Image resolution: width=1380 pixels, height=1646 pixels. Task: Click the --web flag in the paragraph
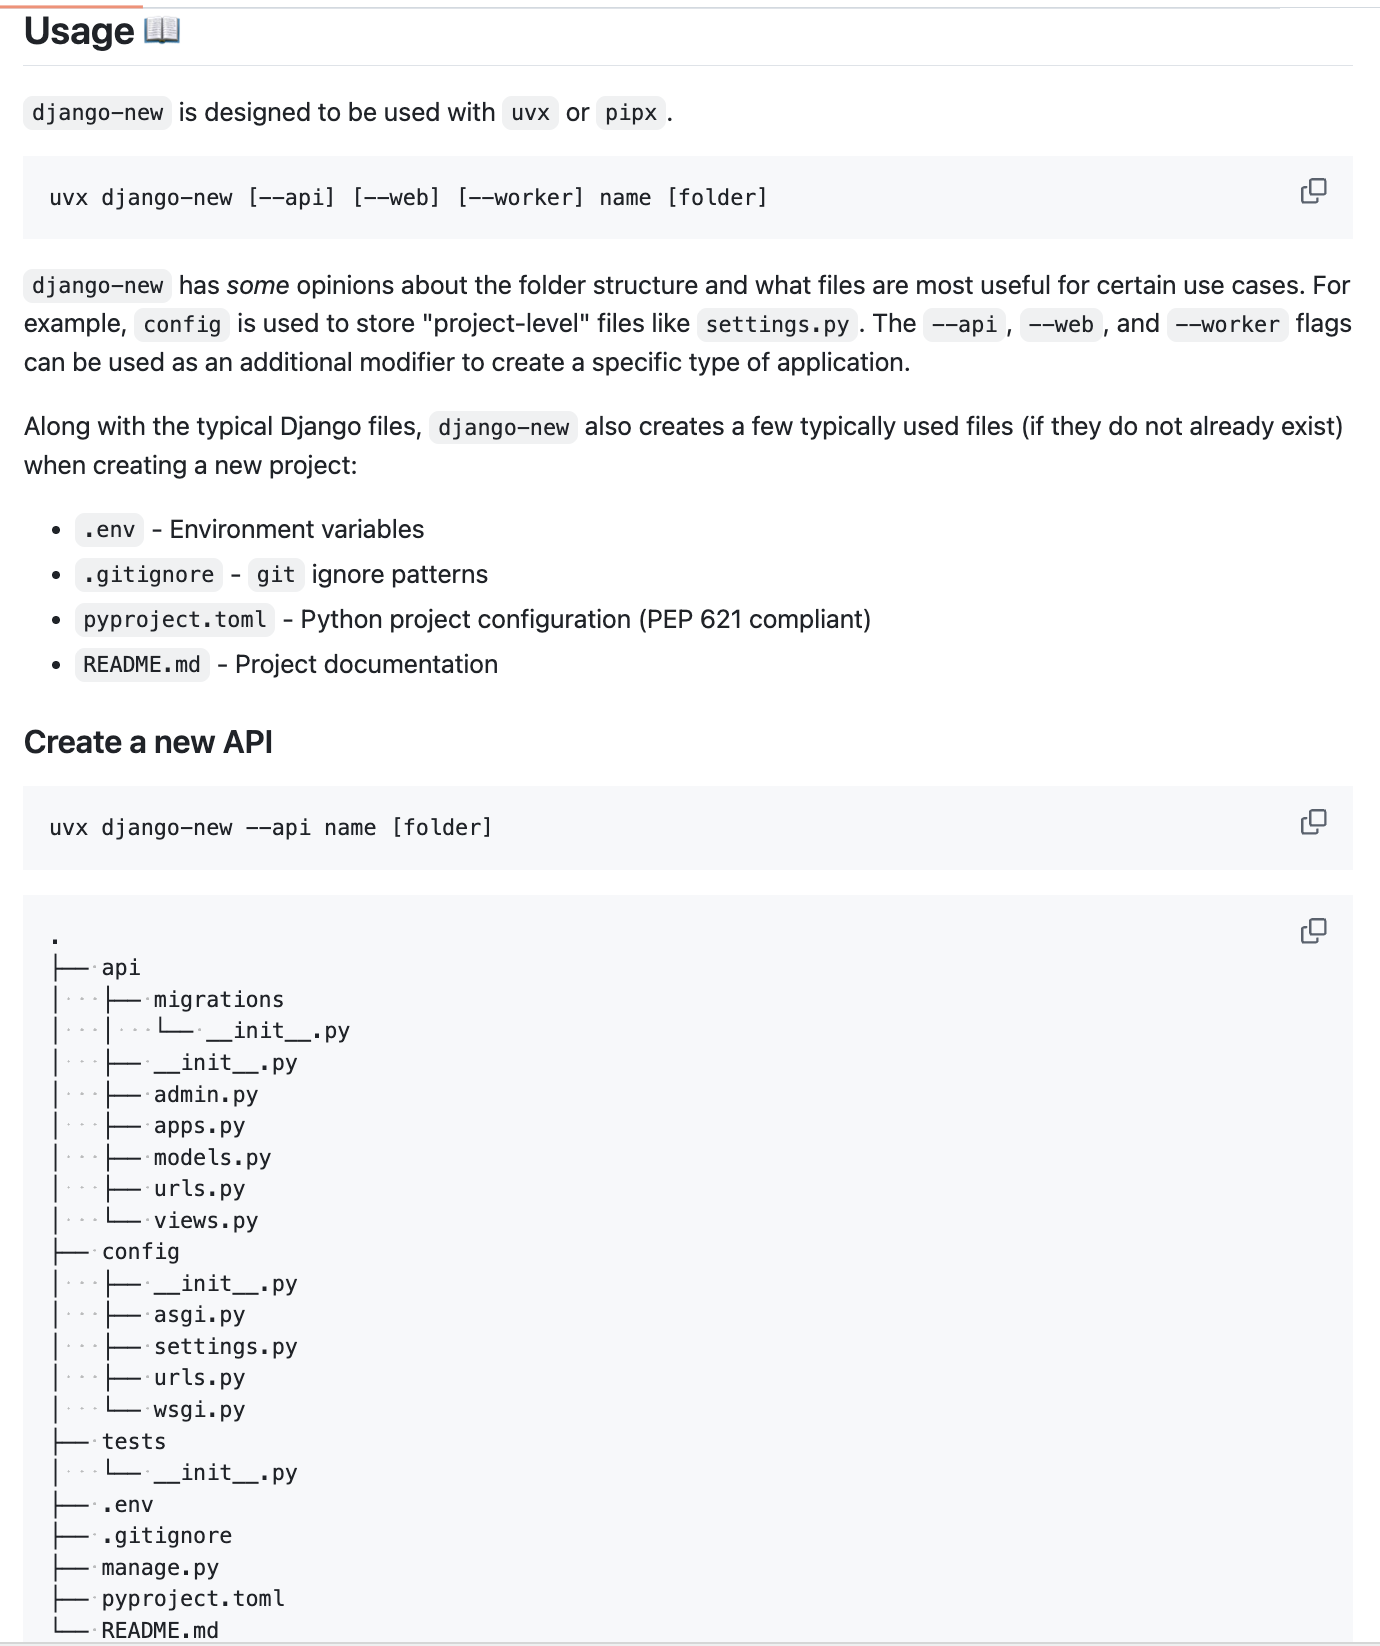click(x=1060, y=325)
